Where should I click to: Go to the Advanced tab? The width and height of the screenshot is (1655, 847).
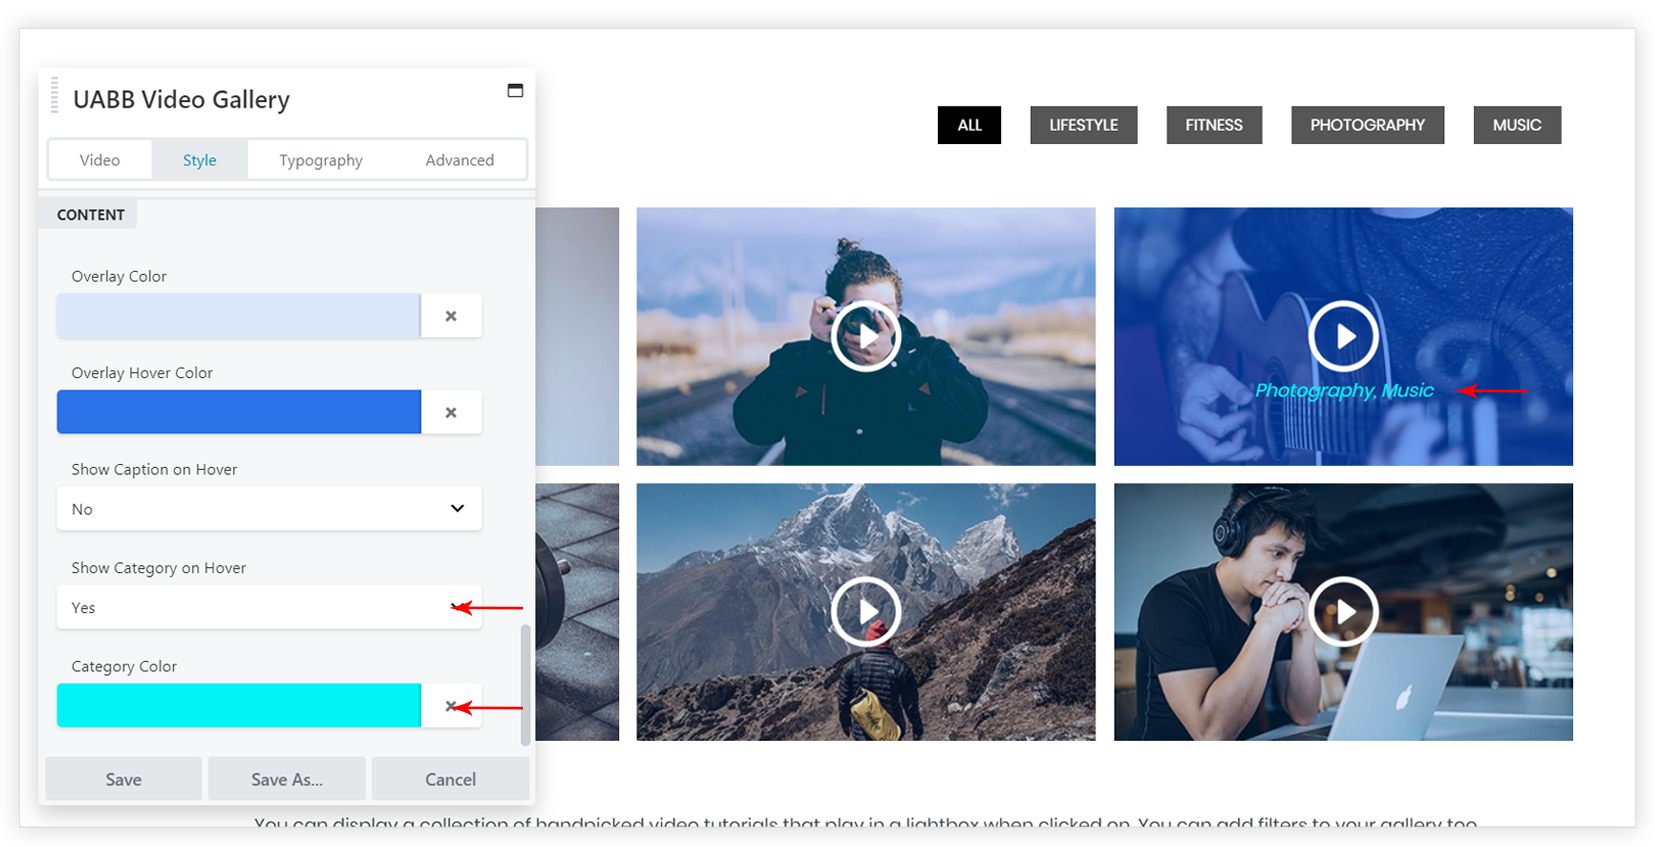(459, 160)
